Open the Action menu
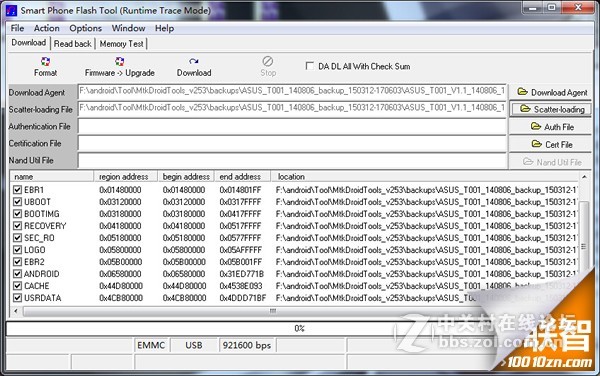This screenshot has height=376, width=600. 47,28
